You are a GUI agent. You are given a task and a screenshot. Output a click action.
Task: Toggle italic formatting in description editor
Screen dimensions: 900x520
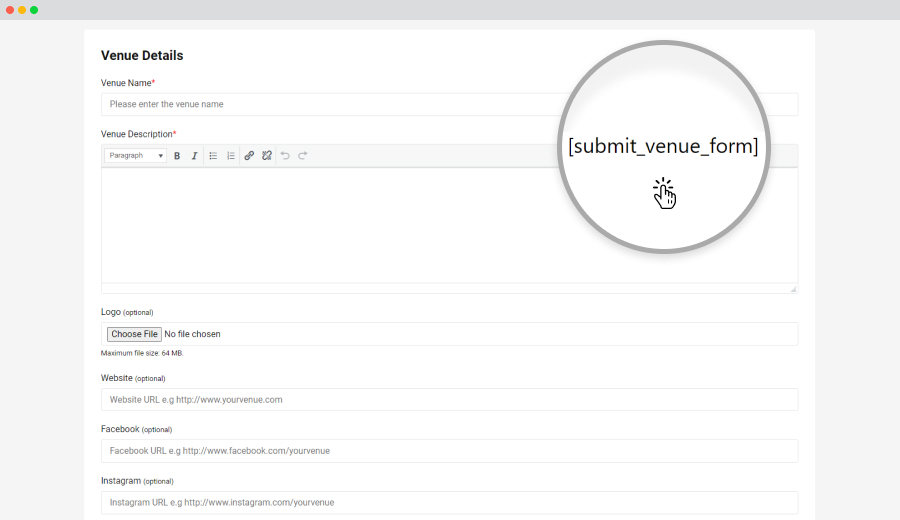(195, 156)
